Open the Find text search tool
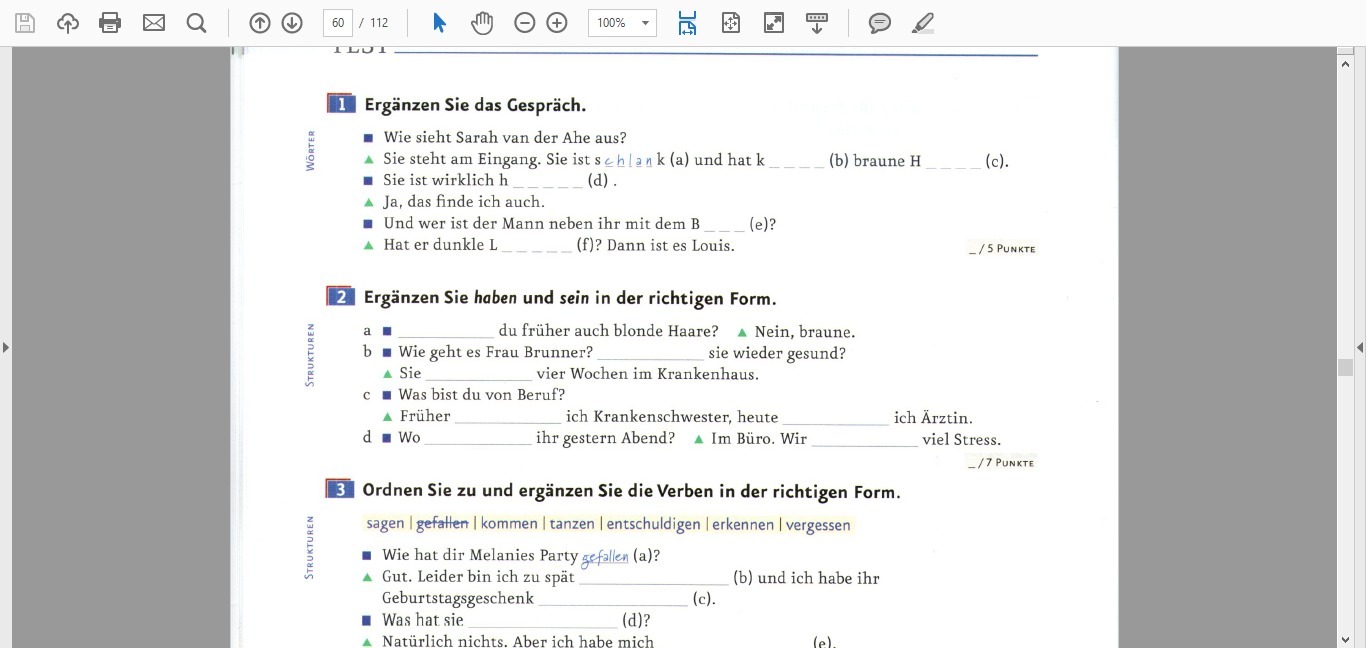This screenshot has width=1366, height=648. [197, 23]
